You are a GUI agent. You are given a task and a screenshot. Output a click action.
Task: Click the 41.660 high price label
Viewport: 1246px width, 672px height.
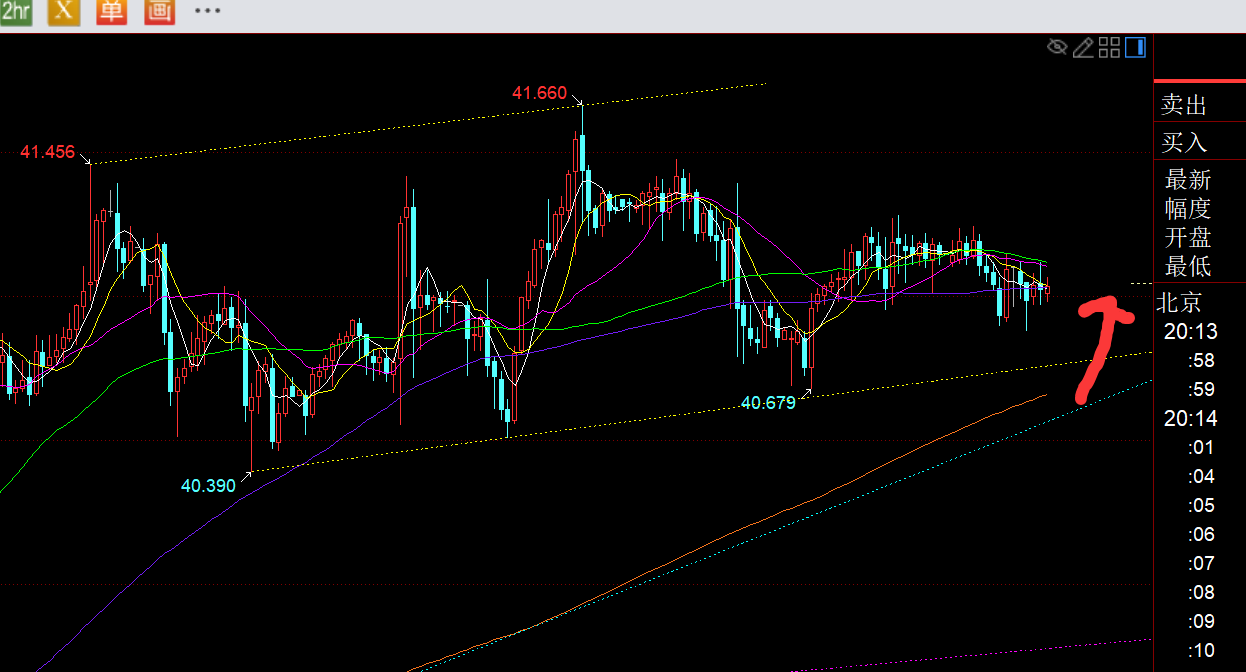[x=539, y=93]
